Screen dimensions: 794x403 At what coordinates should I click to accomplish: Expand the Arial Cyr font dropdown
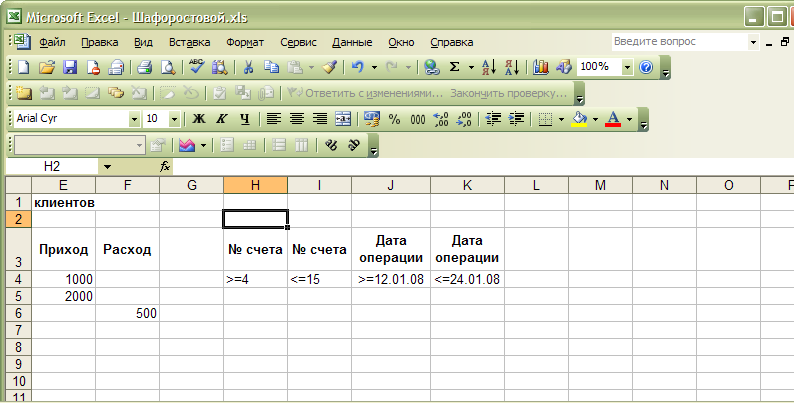pos(134,119)
